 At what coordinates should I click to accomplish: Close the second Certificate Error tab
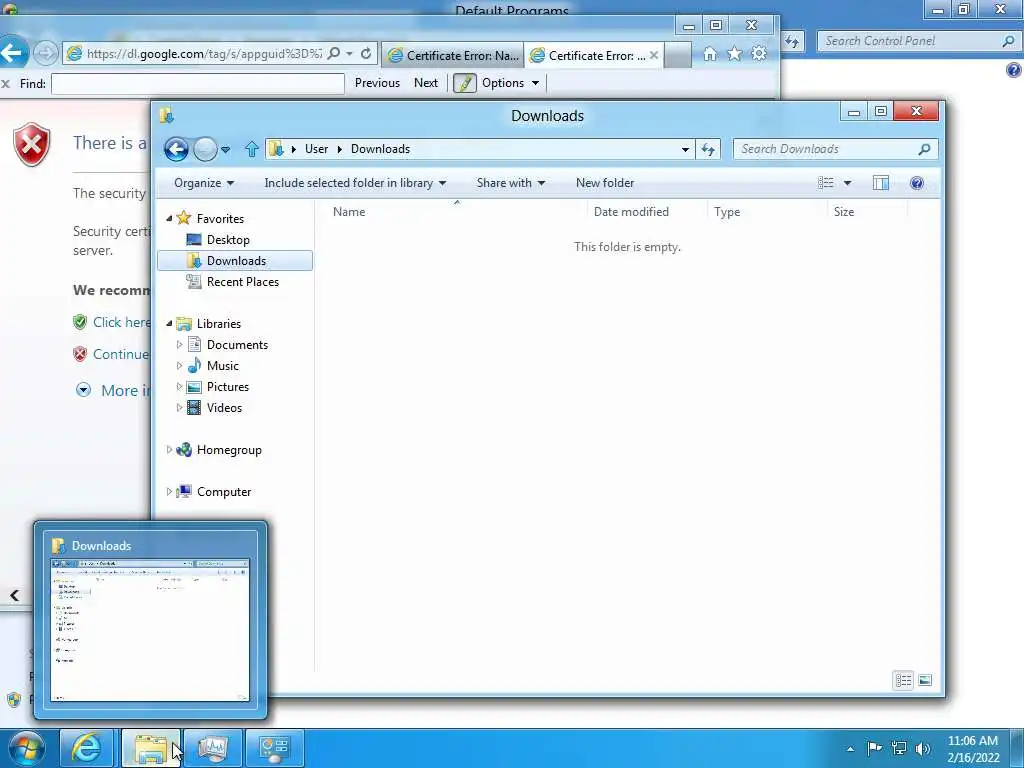pyautogui.click(x=654, y=56)
